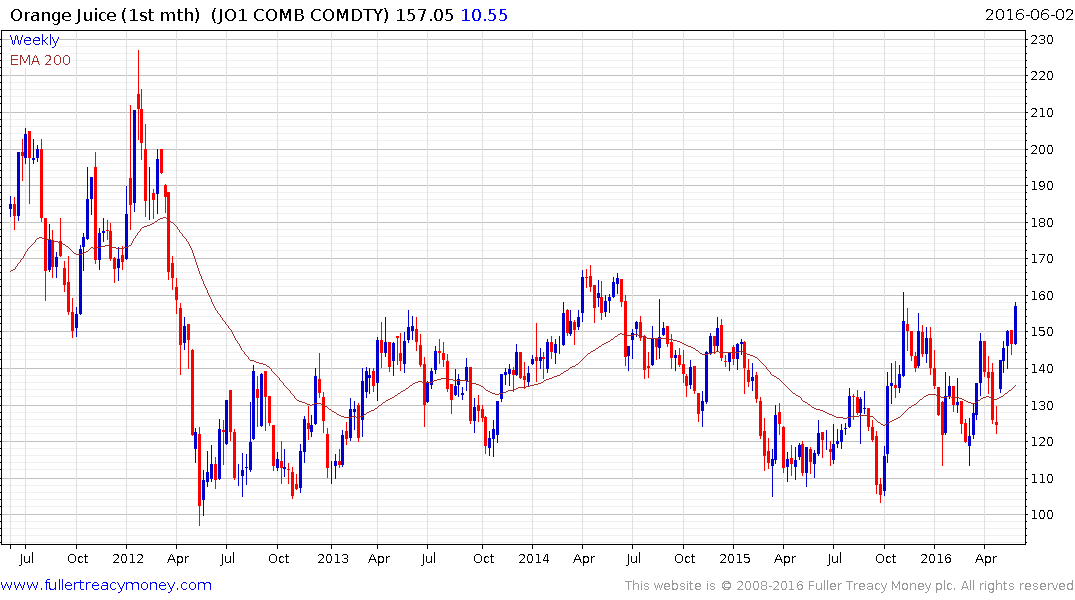Viewport: 1075px width, 600px height.
Task: Click the 210 price axis label
Action: [x=1042, y=112]
